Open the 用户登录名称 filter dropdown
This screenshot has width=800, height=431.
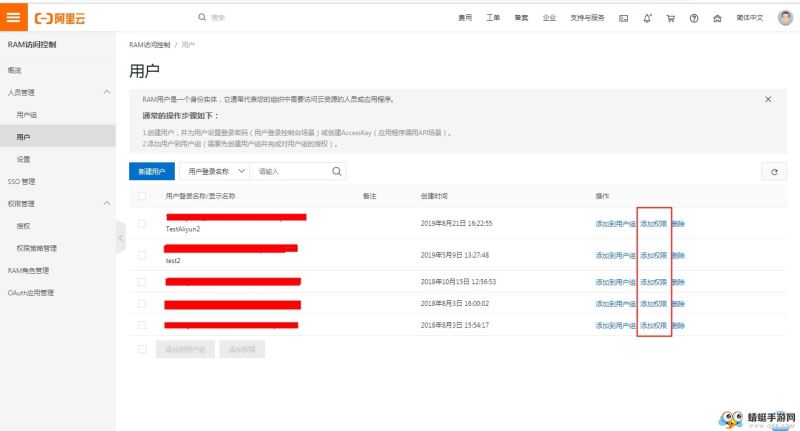[x=214, y=171]
